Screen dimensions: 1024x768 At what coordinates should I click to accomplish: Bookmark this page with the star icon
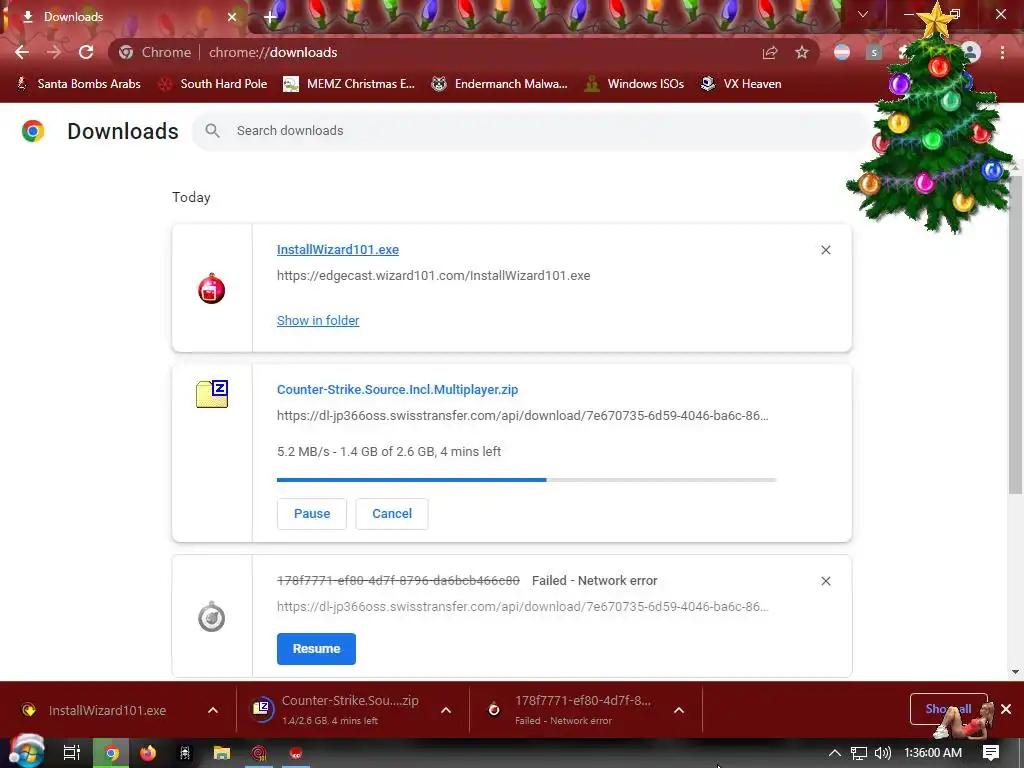(802, 52)
